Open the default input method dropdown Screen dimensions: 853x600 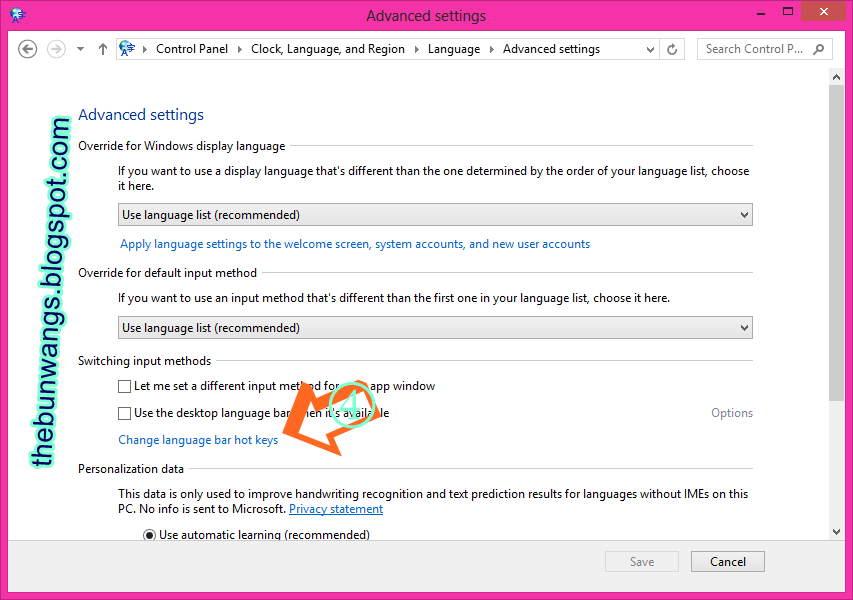coord(744,327)
